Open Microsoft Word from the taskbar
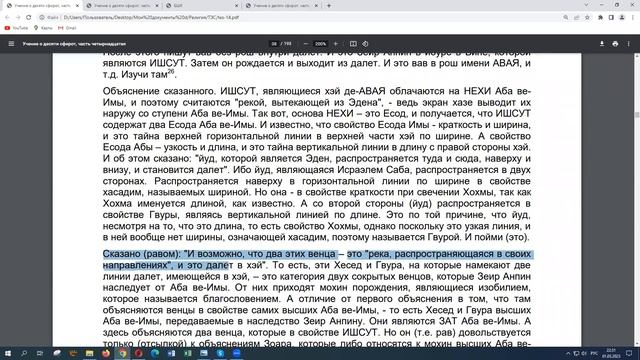Image resolution: width=640 pixels, height=360 pixels. coord(171,353)
